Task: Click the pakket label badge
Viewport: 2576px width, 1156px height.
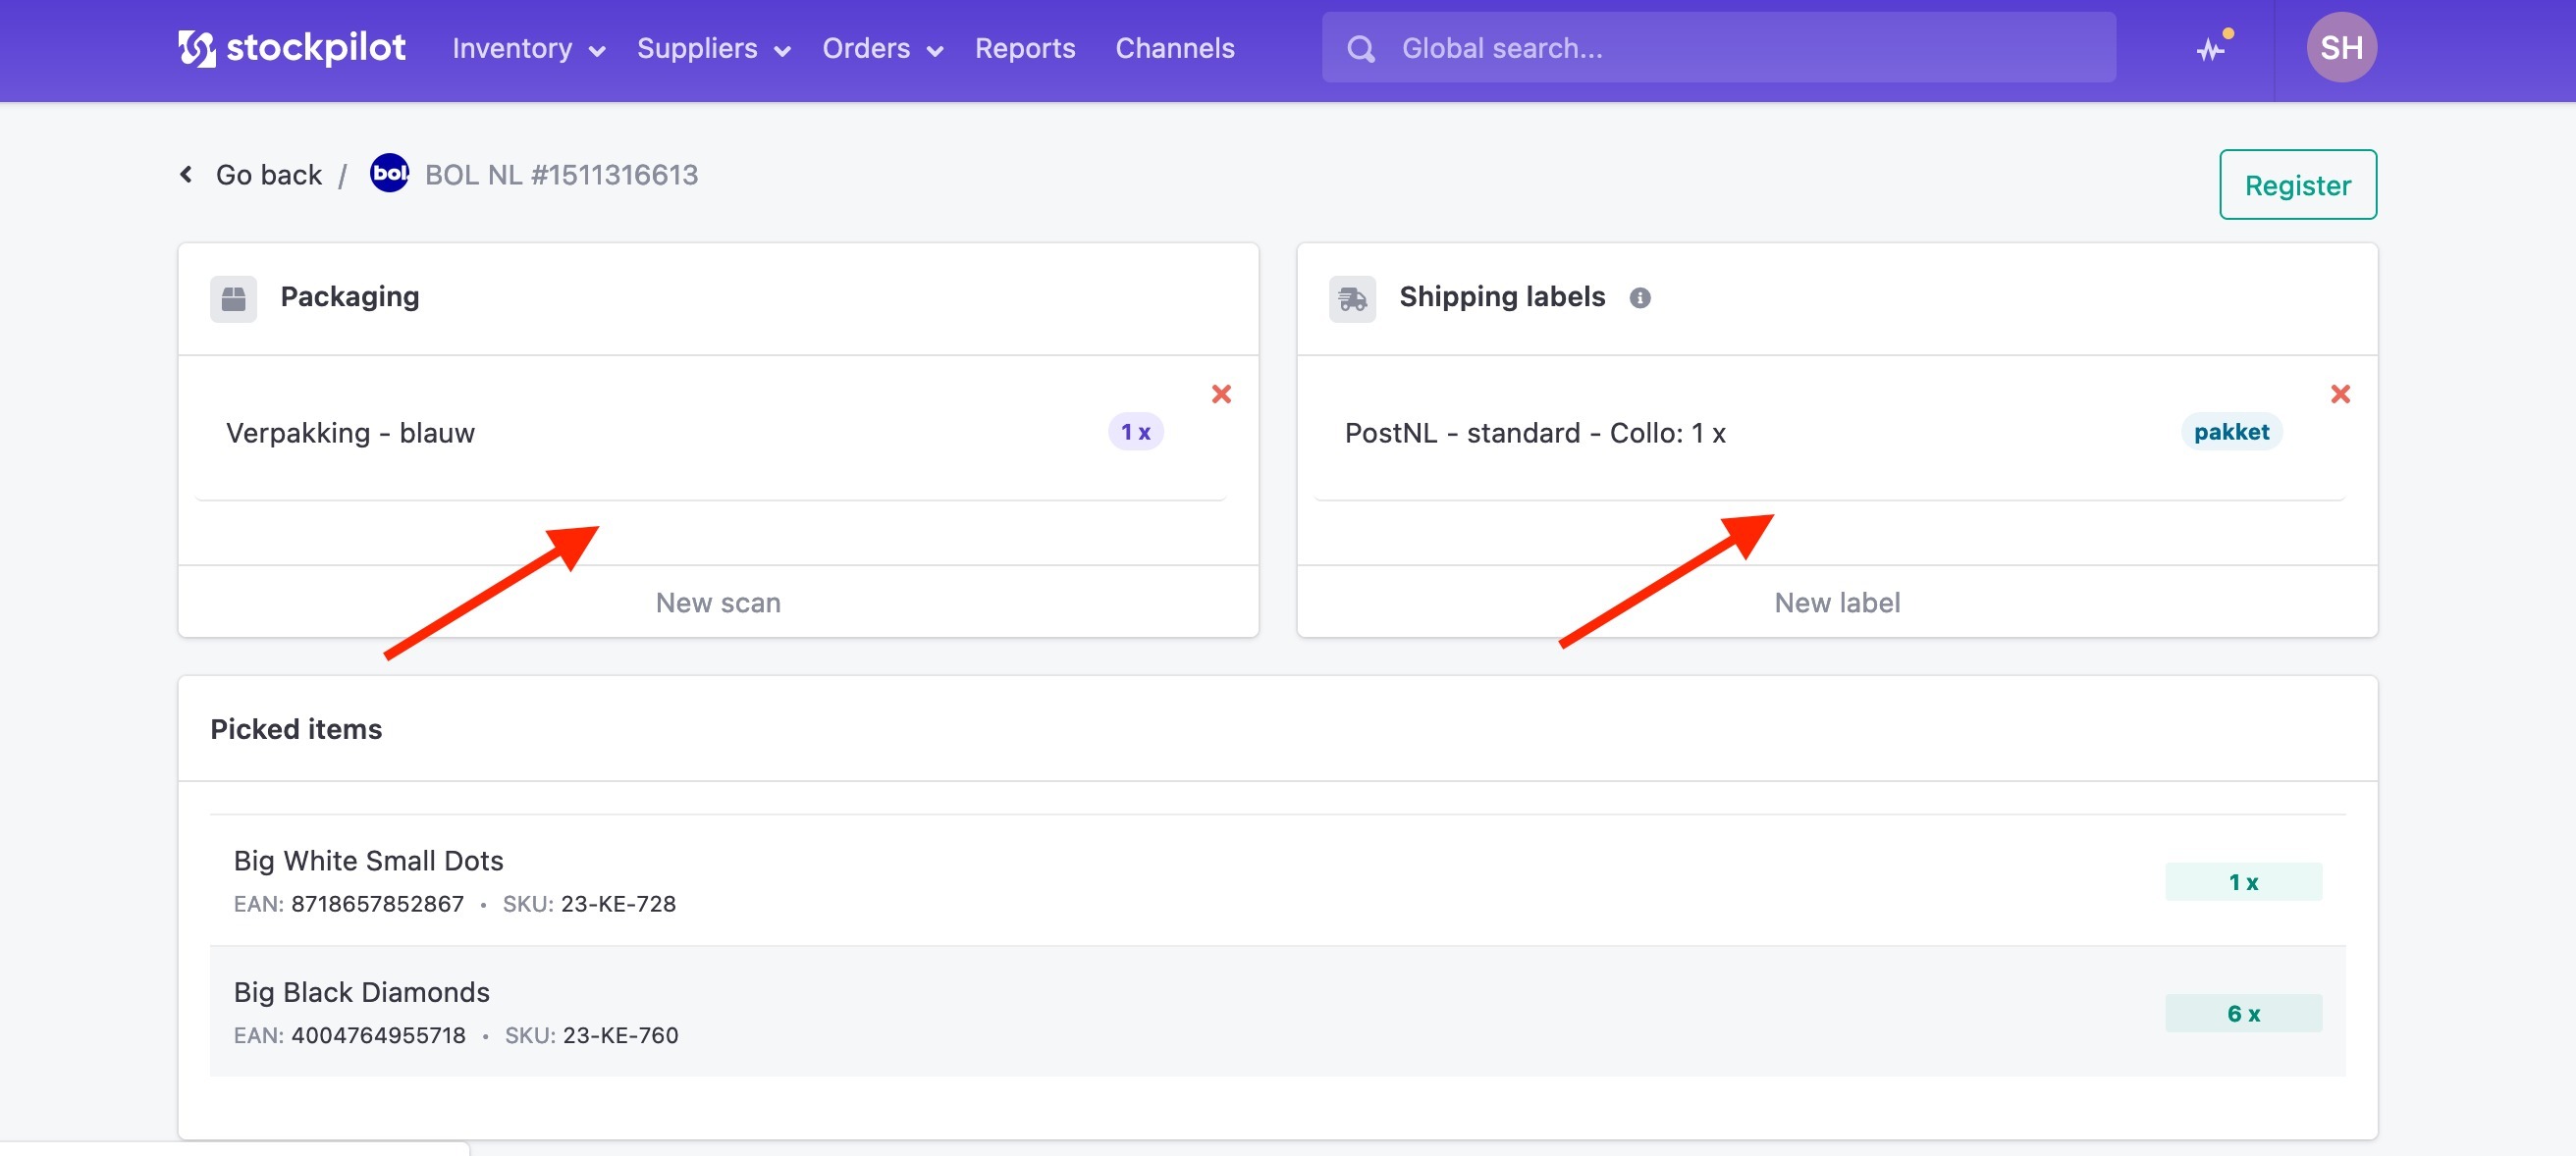Action: click(x=2231, y=432)
